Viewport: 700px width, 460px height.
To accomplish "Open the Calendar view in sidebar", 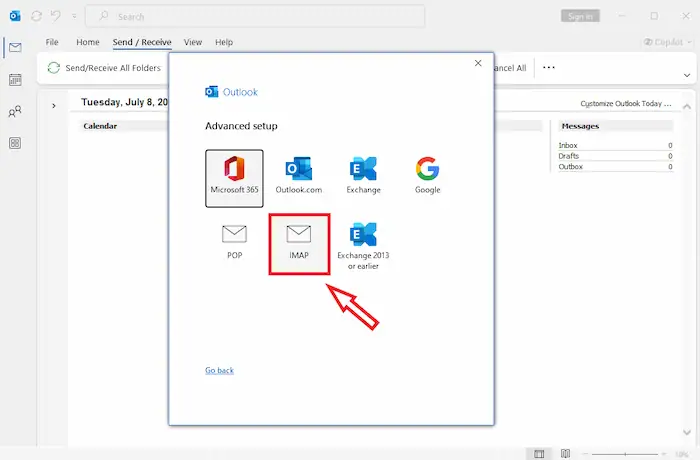I will tap(15, 80).
